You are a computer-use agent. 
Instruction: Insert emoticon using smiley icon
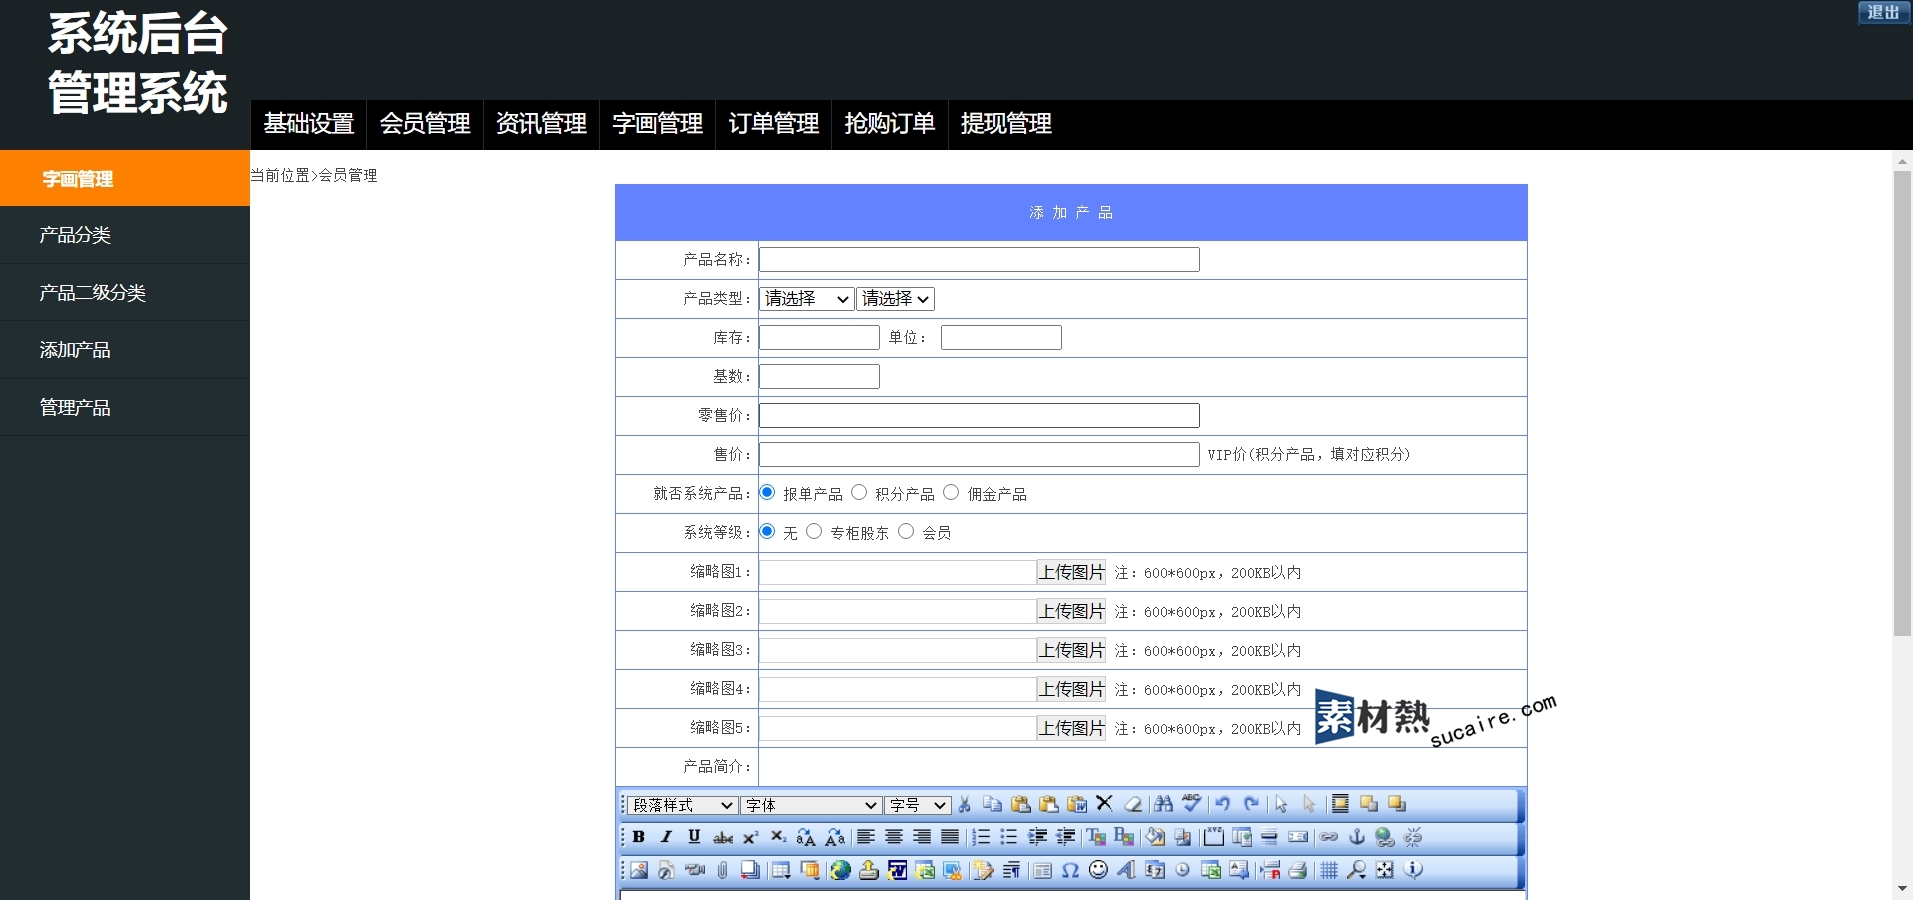[1098, 870]
